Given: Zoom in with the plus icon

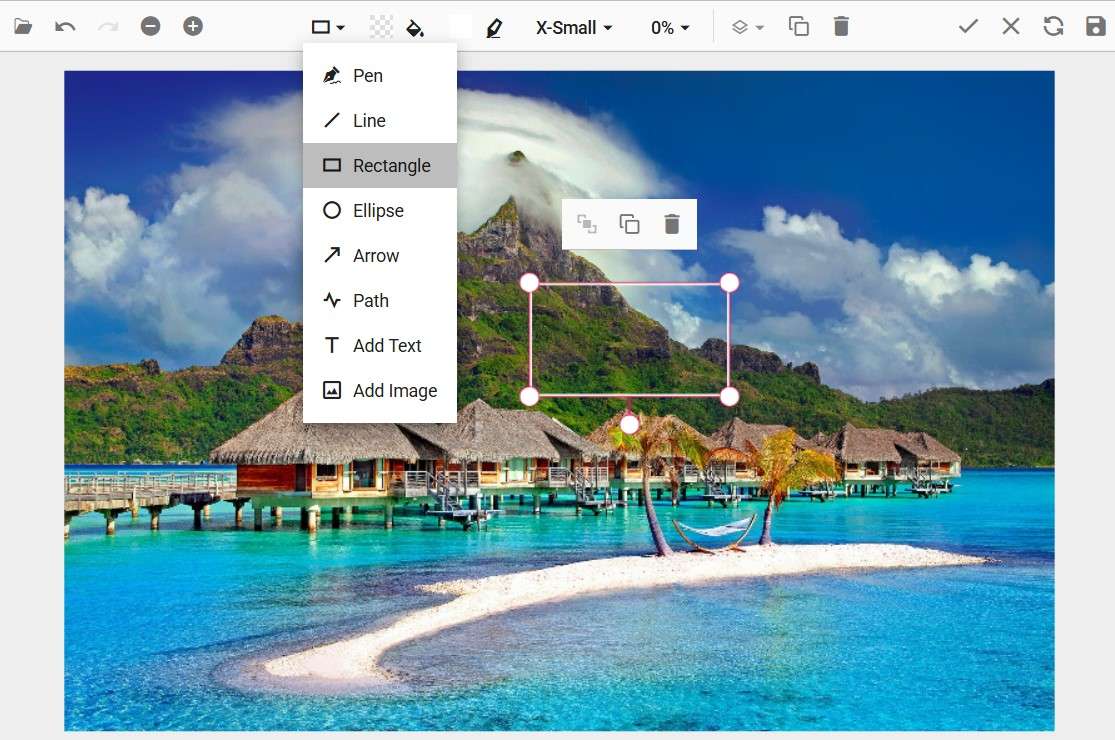Looking at the screenshot, I should point(193,27).
